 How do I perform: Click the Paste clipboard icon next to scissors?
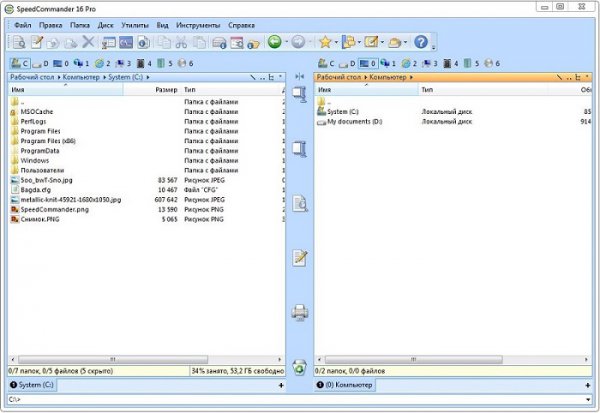click(199, 42)
